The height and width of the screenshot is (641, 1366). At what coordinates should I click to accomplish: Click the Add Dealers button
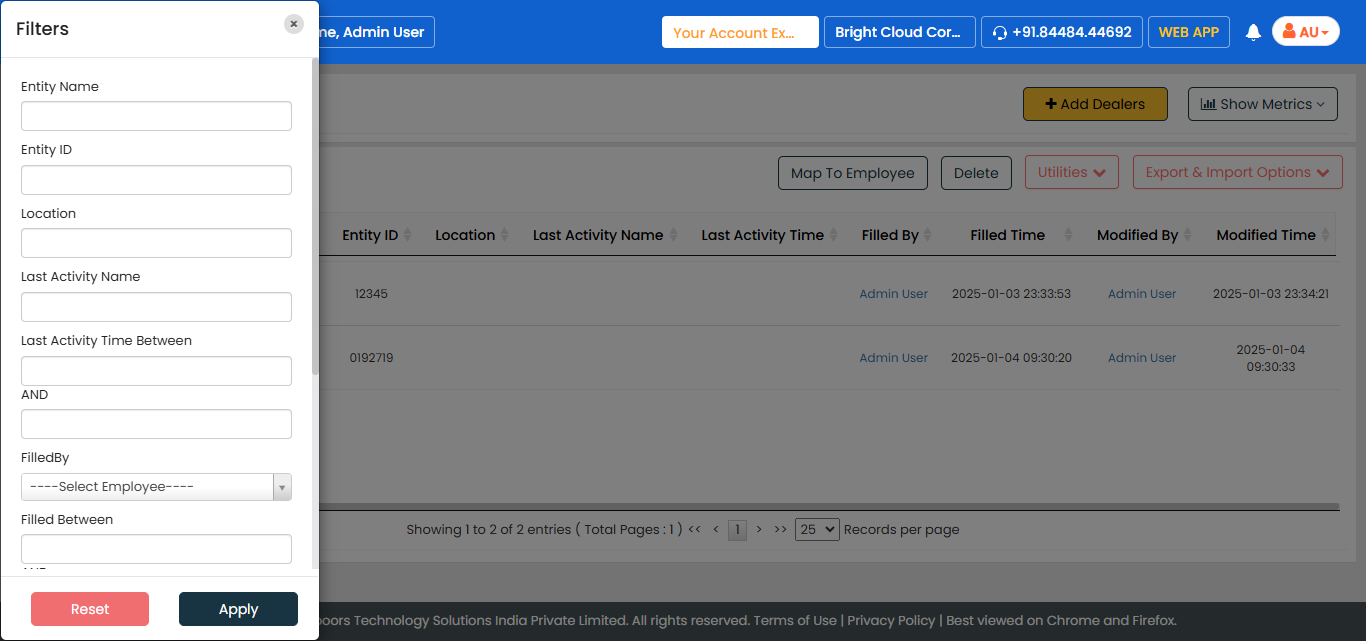1094,104
